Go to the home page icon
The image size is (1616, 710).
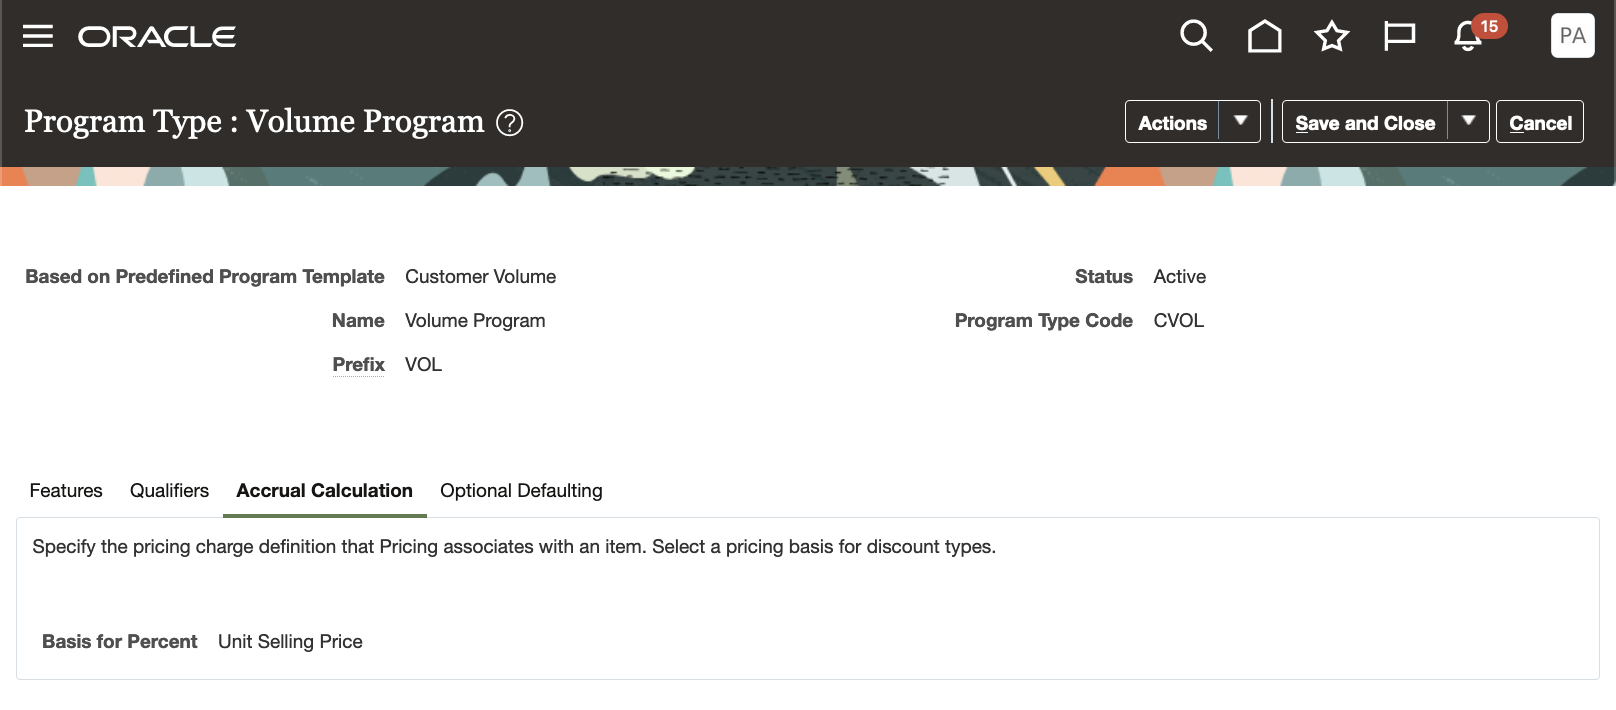pyautogui.click(x=1264, y=36)
